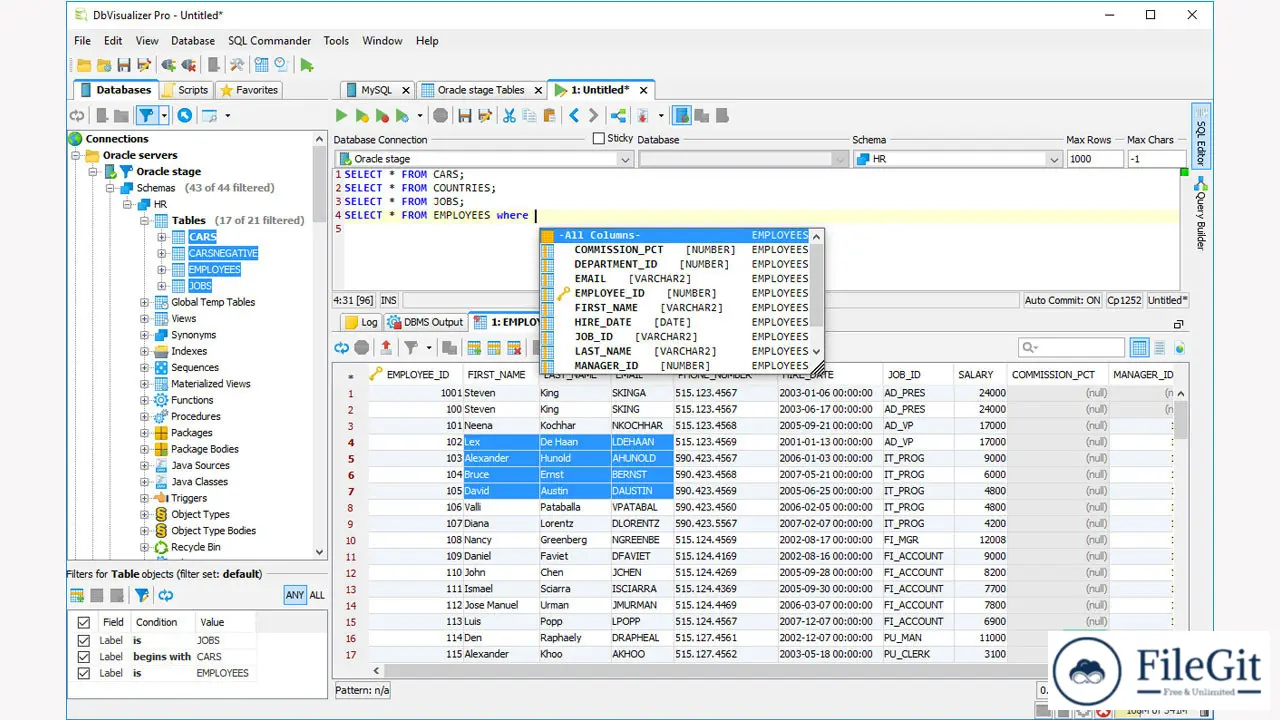Click the blue circular locate-object icon
The width and height of the screenshot is (1280, 720).
coord(184,116)
